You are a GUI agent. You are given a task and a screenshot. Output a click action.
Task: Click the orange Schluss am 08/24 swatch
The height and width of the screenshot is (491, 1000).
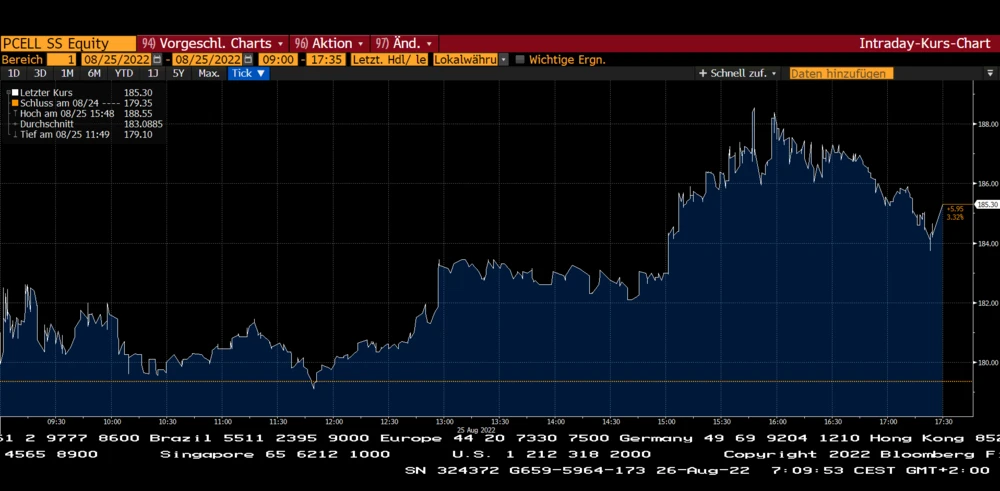[x=15, y=103]
